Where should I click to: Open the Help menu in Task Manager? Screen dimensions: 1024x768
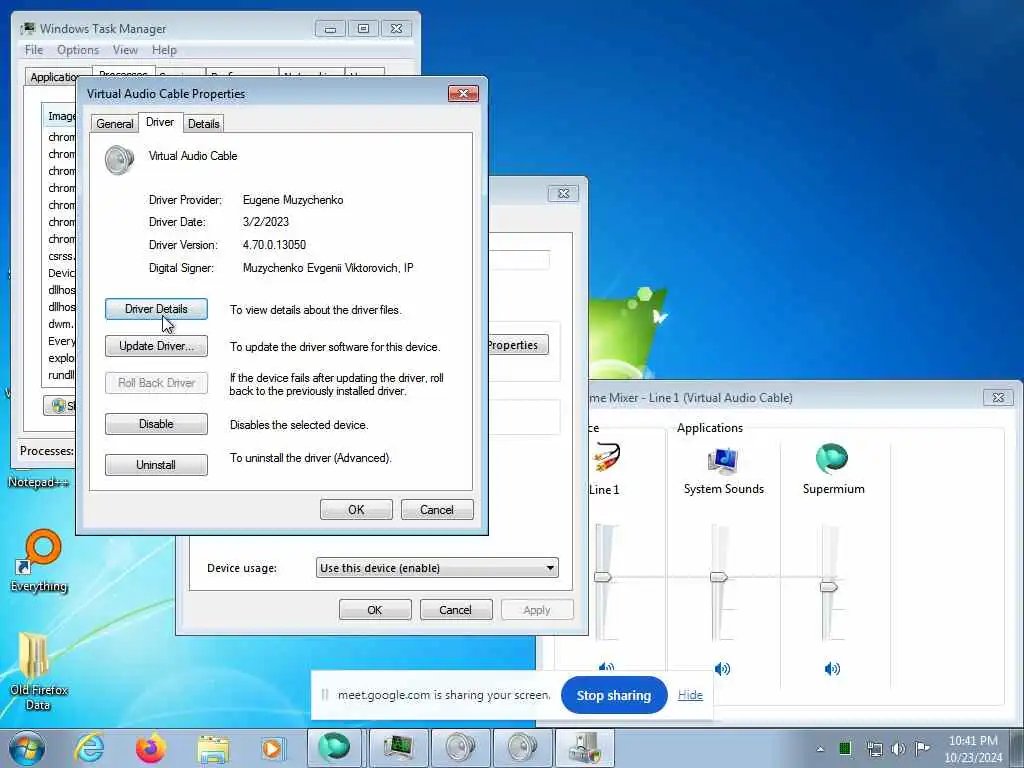[164, 50]
